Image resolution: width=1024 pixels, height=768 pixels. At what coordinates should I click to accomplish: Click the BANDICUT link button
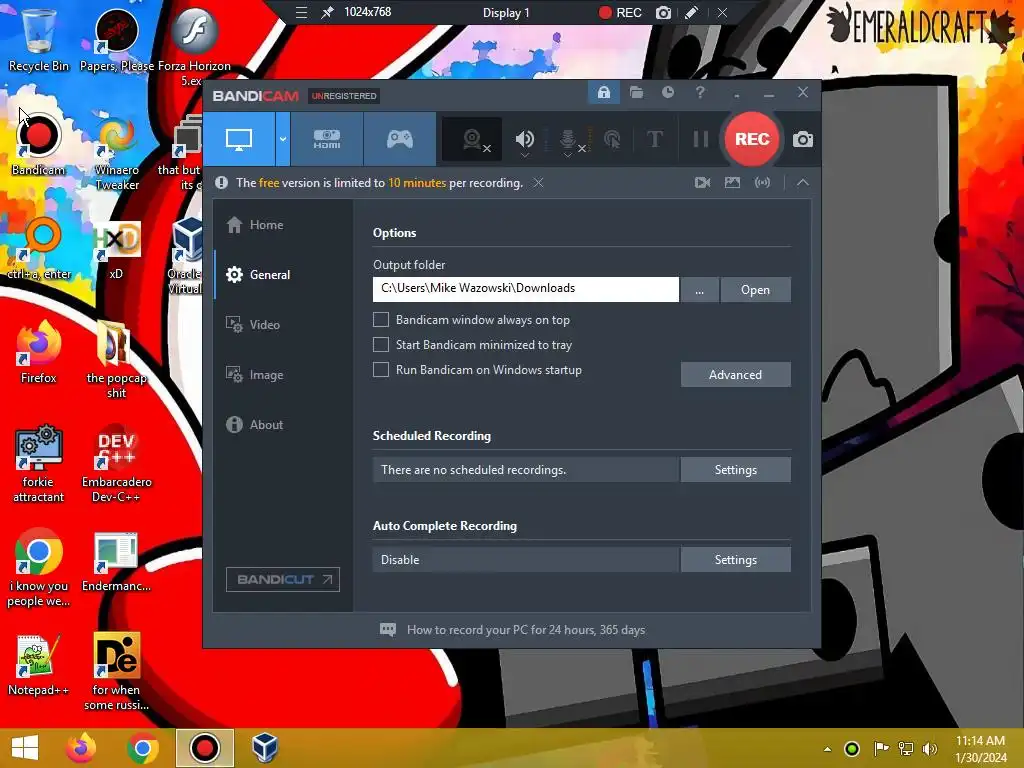283,579
